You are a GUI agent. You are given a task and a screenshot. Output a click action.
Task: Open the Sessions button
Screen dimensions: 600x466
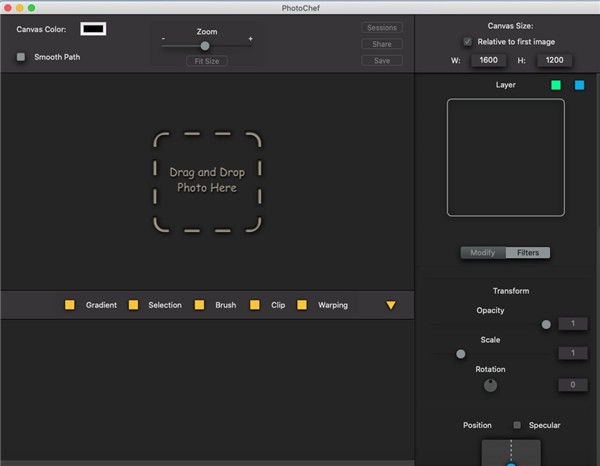pyautogui.click(x=382, y=28)
